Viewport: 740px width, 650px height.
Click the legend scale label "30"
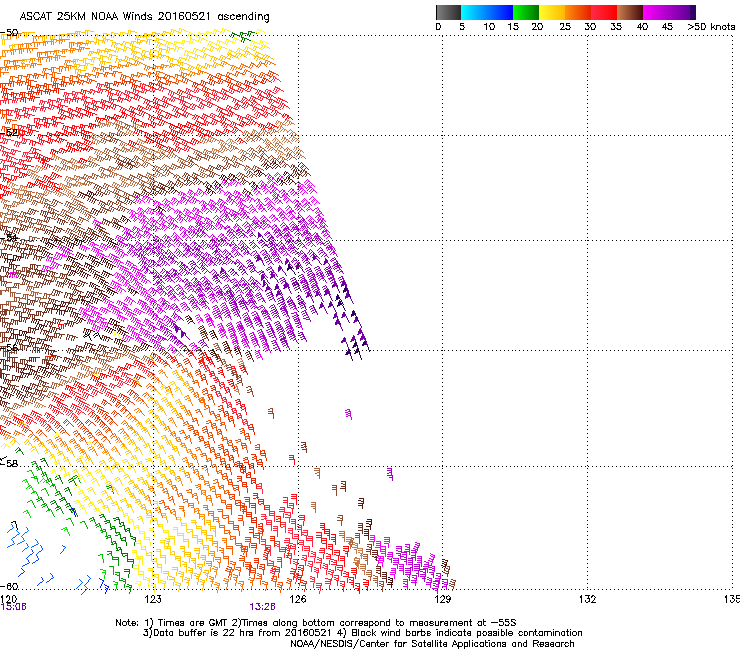click(x=590, y=27)
